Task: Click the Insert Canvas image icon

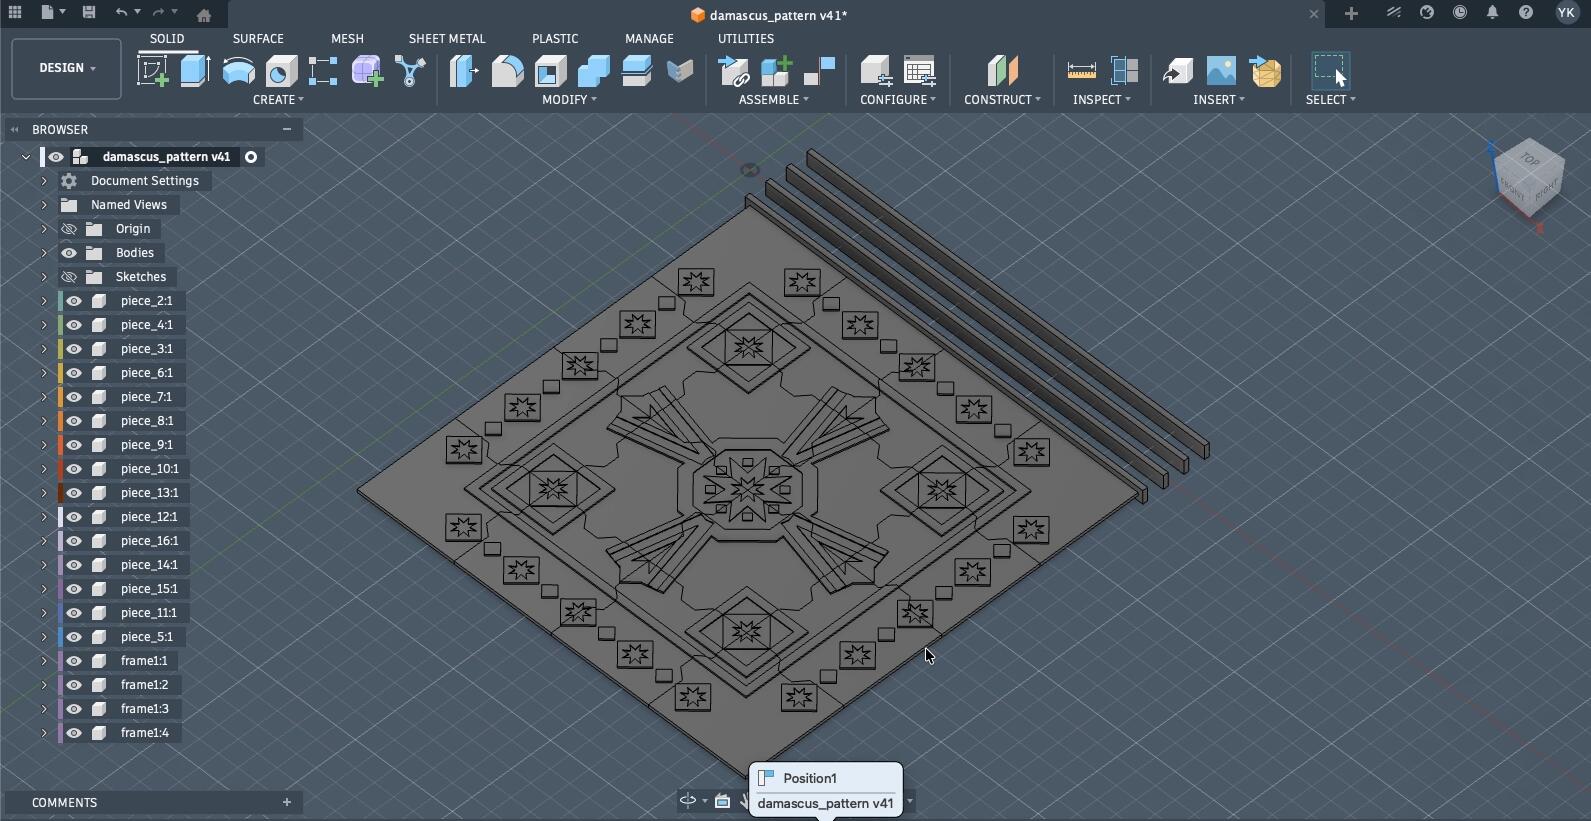Action: (x=1221, y=71)
